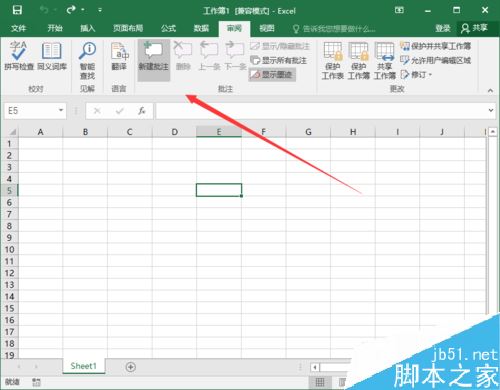This screenshot has width=500, height=390.
Task: Click the 登录 sign-in link
Action: coord(443,28)
